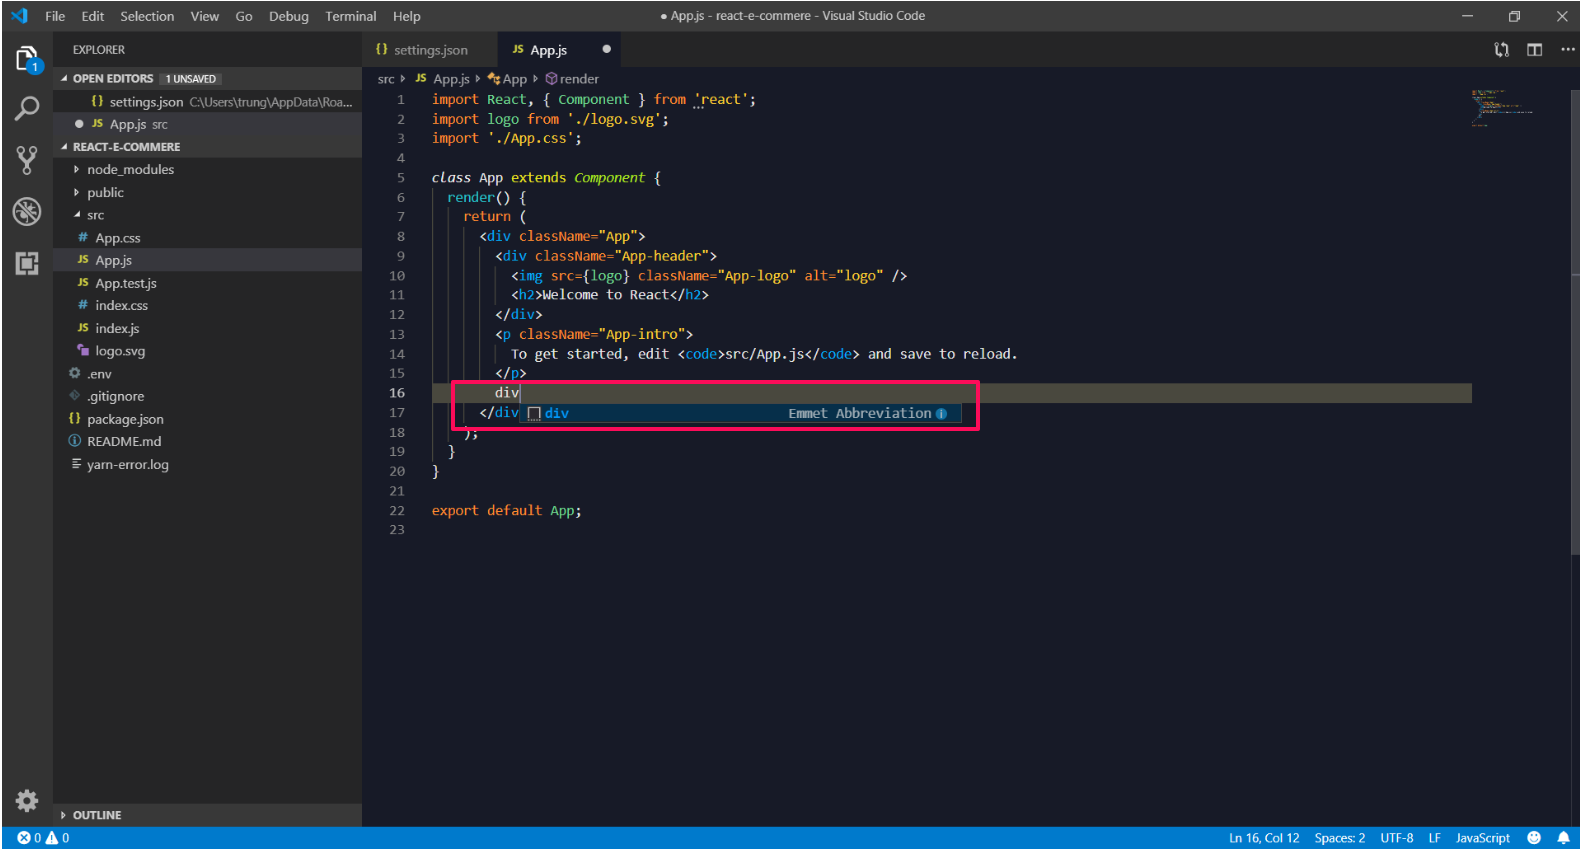Collapse the src folder
Viewport: 1580px width, 849px height.
click(95, 215)
